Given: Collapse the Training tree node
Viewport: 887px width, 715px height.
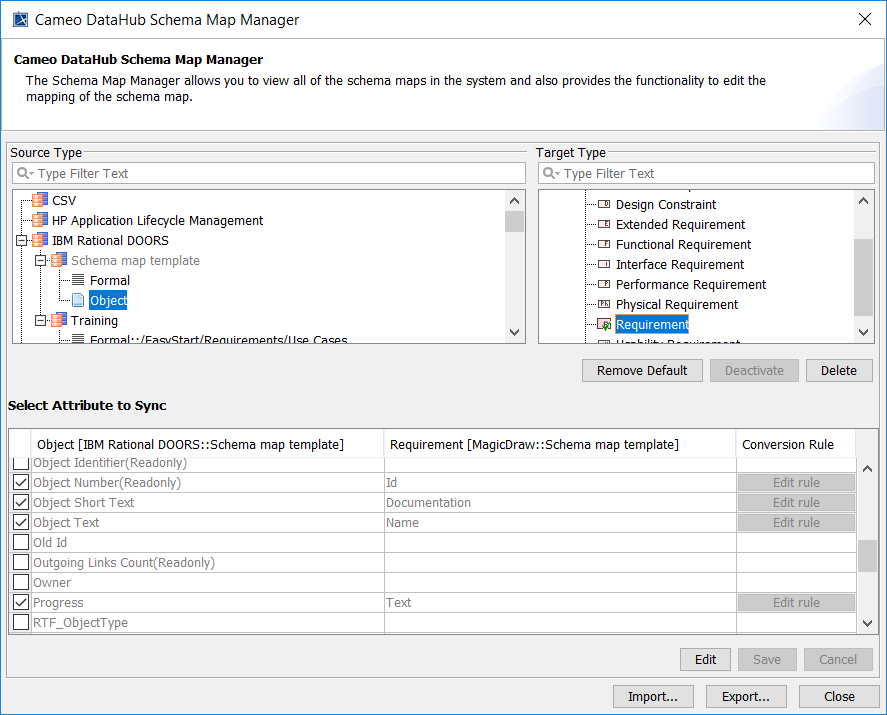Looking at the screenshot, I should [x=41, y=321].
